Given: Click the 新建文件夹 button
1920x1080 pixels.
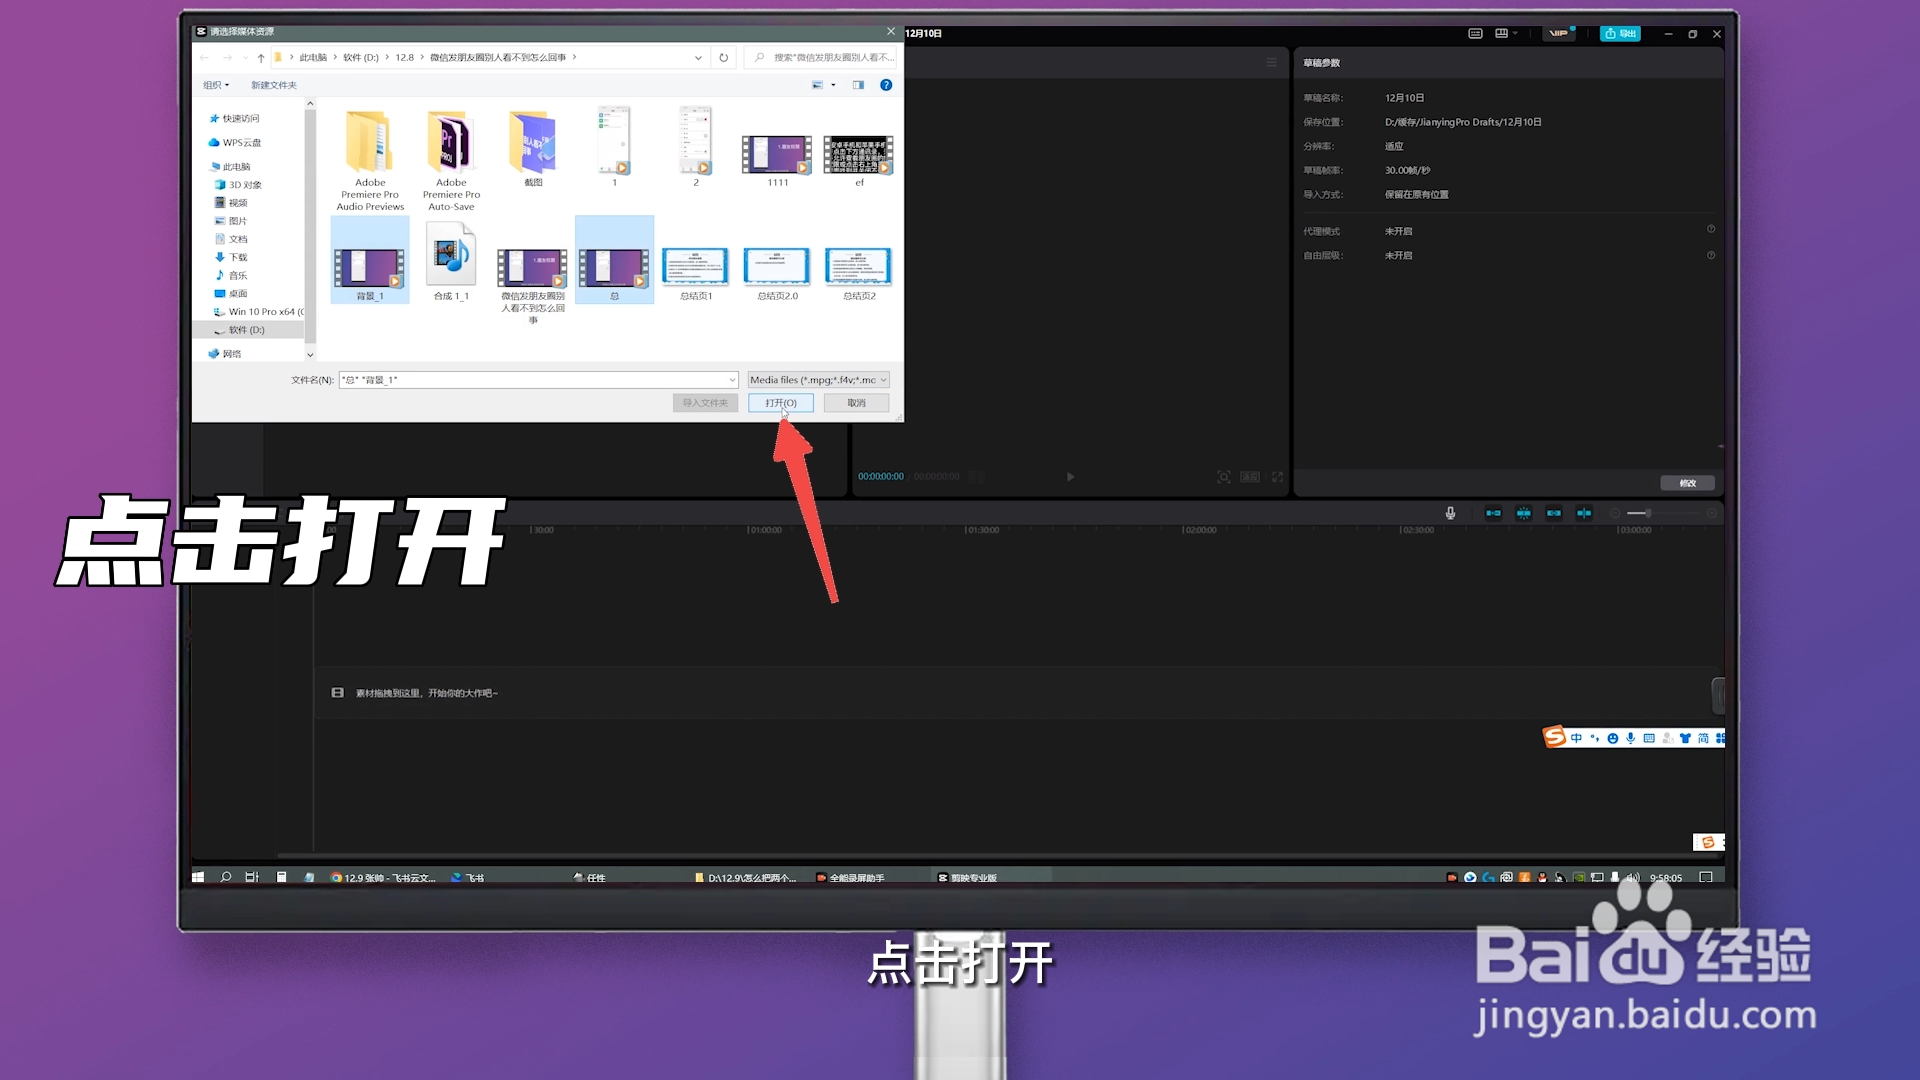Looking at the screenshot, I should coord(273,85).
